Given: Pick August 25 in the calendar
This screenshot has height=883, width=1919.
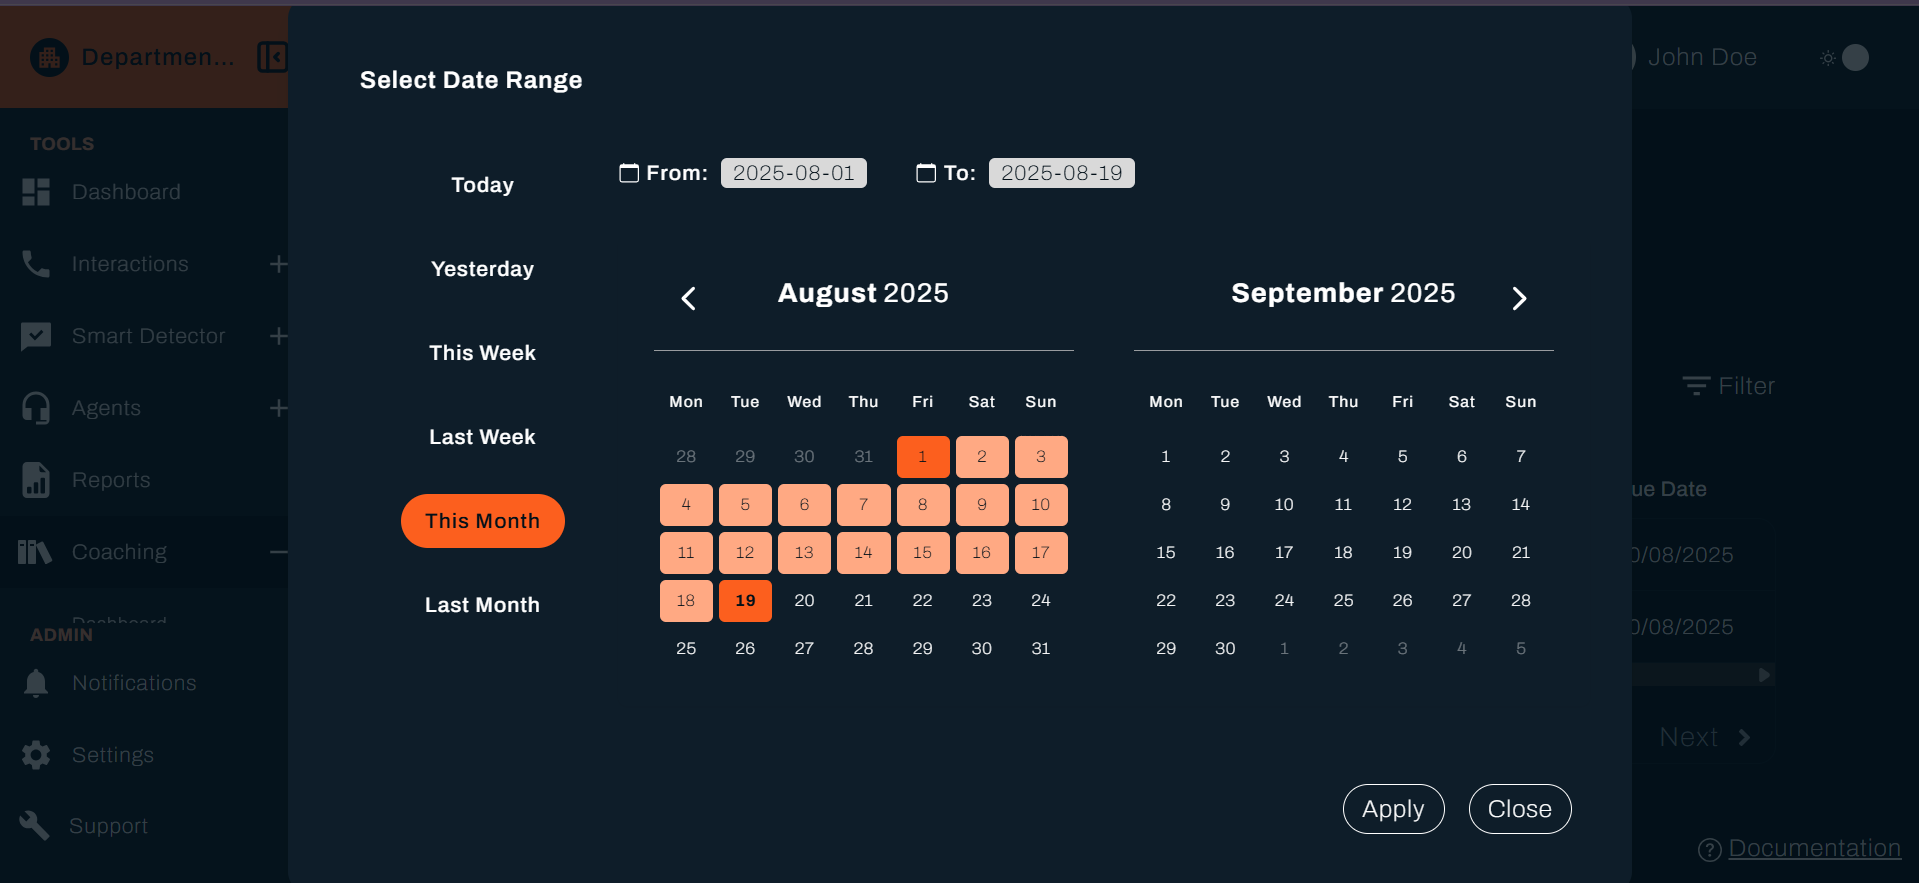Looking at the screenshot, I should click(686, 649).
